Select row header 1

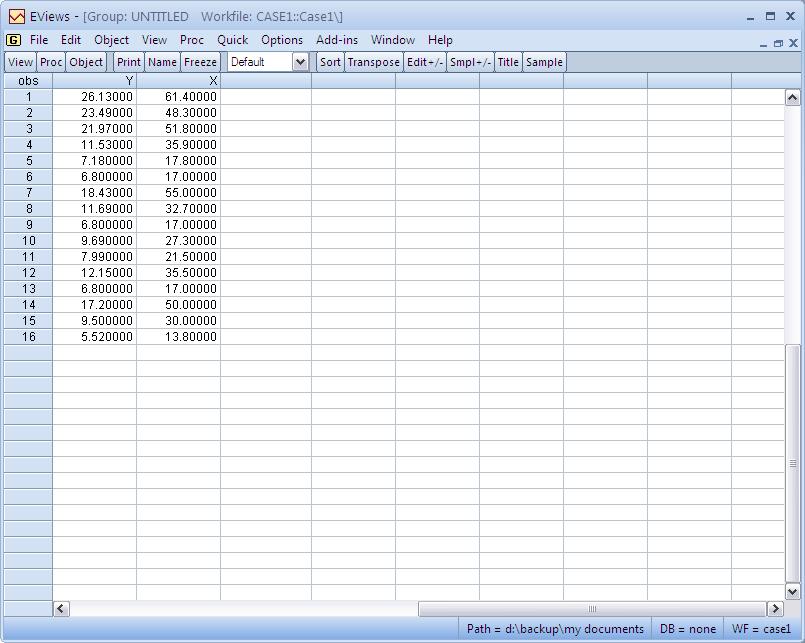point(28,97)
